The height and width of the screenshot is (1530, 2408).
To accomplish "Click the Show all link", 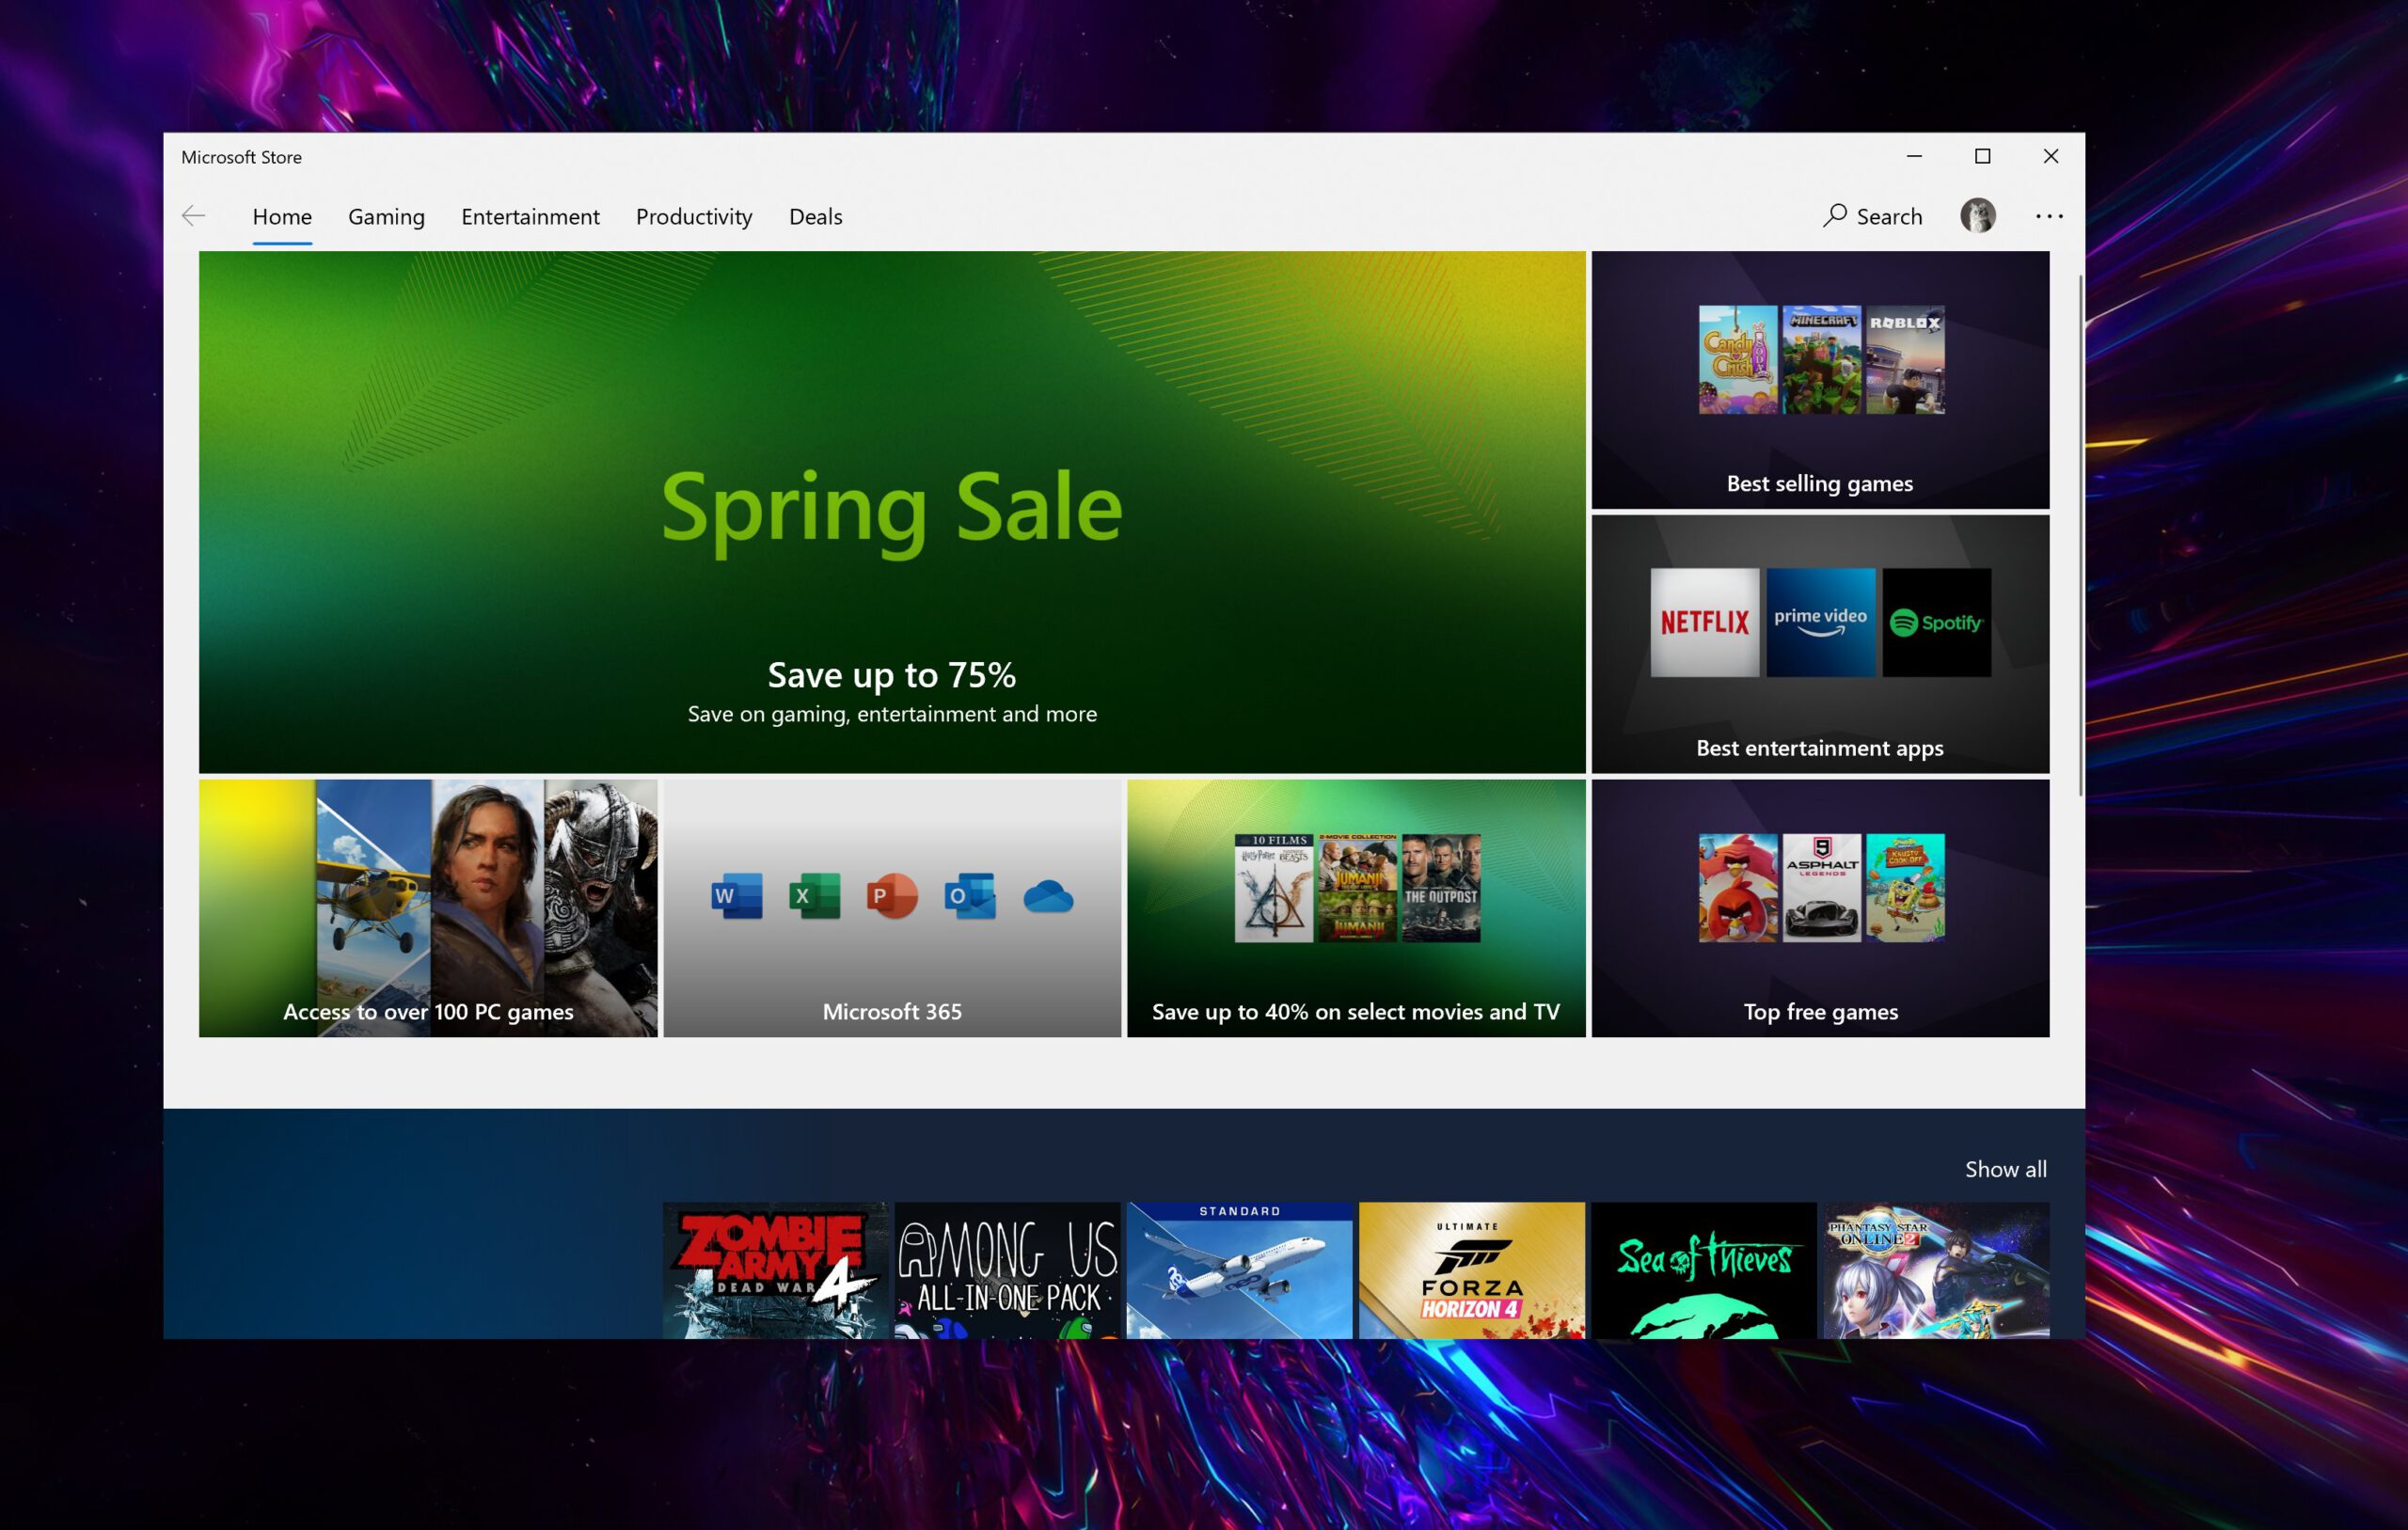I will coord(2005,1169).
